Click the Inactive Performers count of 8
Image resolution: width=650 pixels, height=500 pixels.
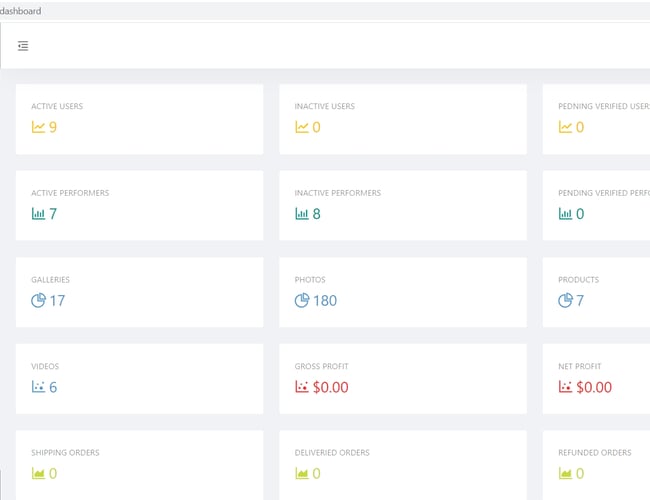tap(317, 214)
